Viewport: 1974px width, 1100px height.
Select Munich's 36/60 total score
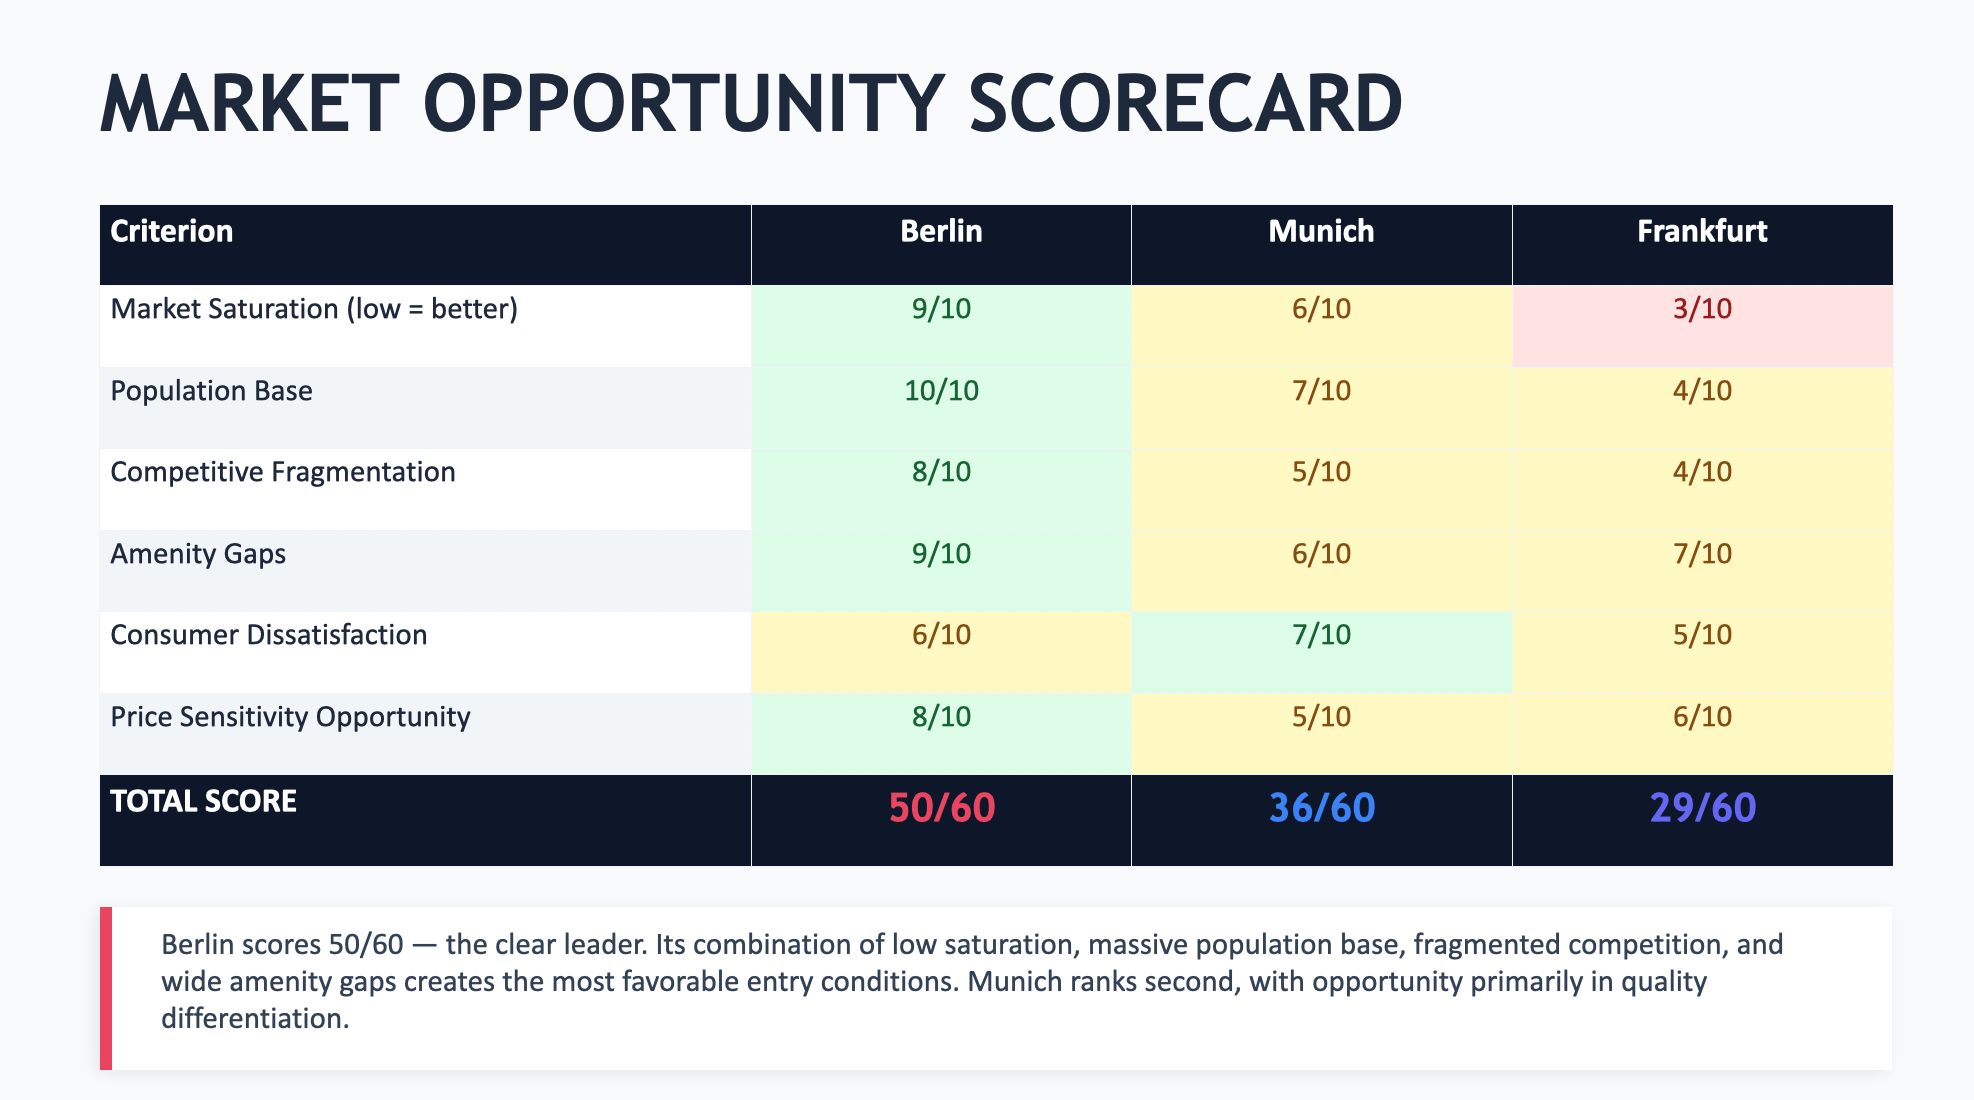1321,808
